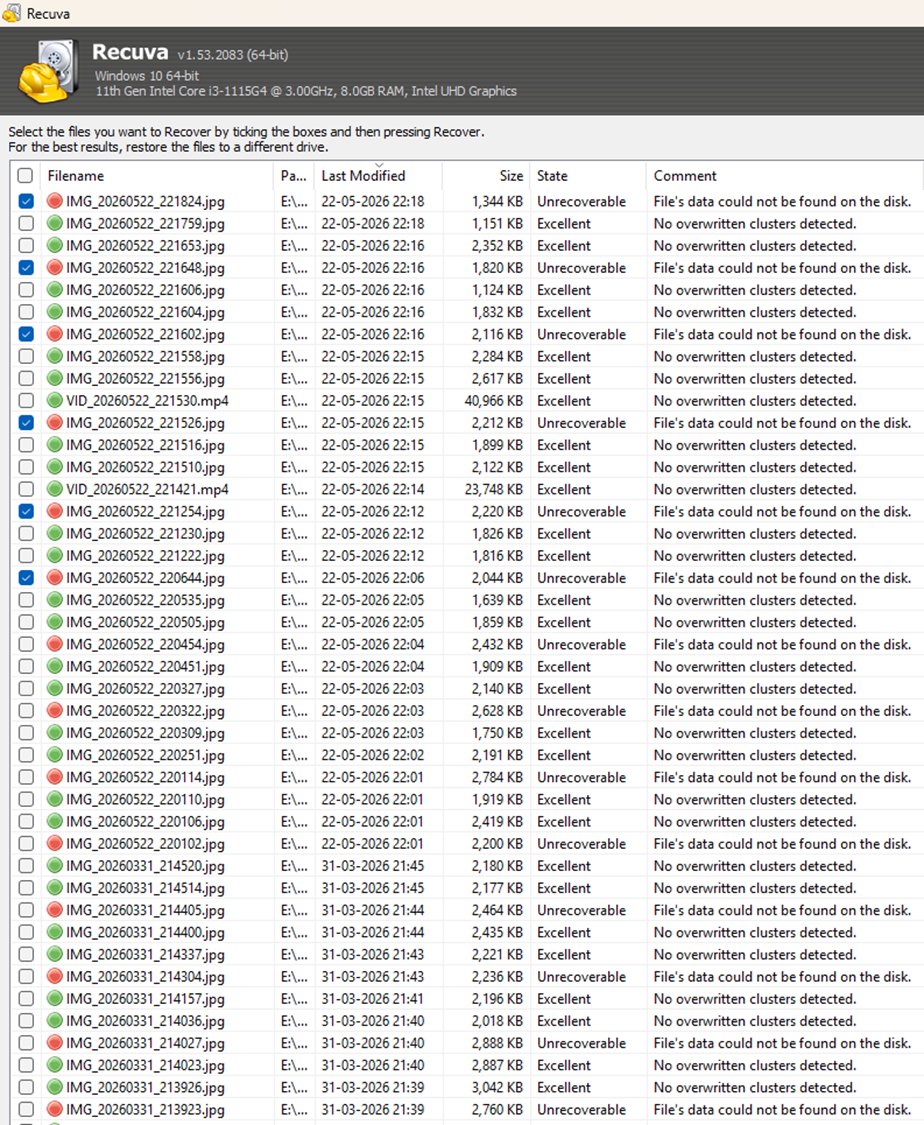Click red status dot of IMG_20260522_220114.jpg
The height and width of the screenshot is (1125, 924).
tap(55, 777)
